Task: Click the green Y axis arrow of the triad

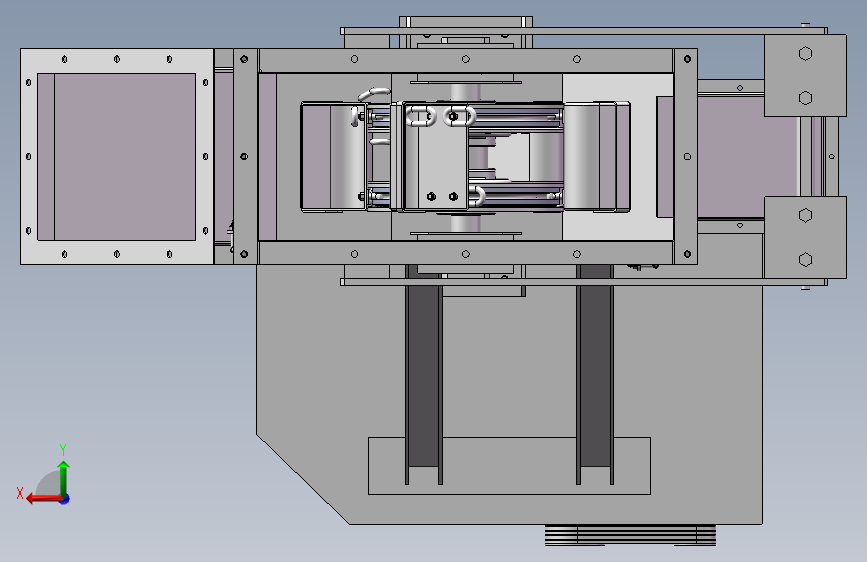Action: (x=64, y=478)
